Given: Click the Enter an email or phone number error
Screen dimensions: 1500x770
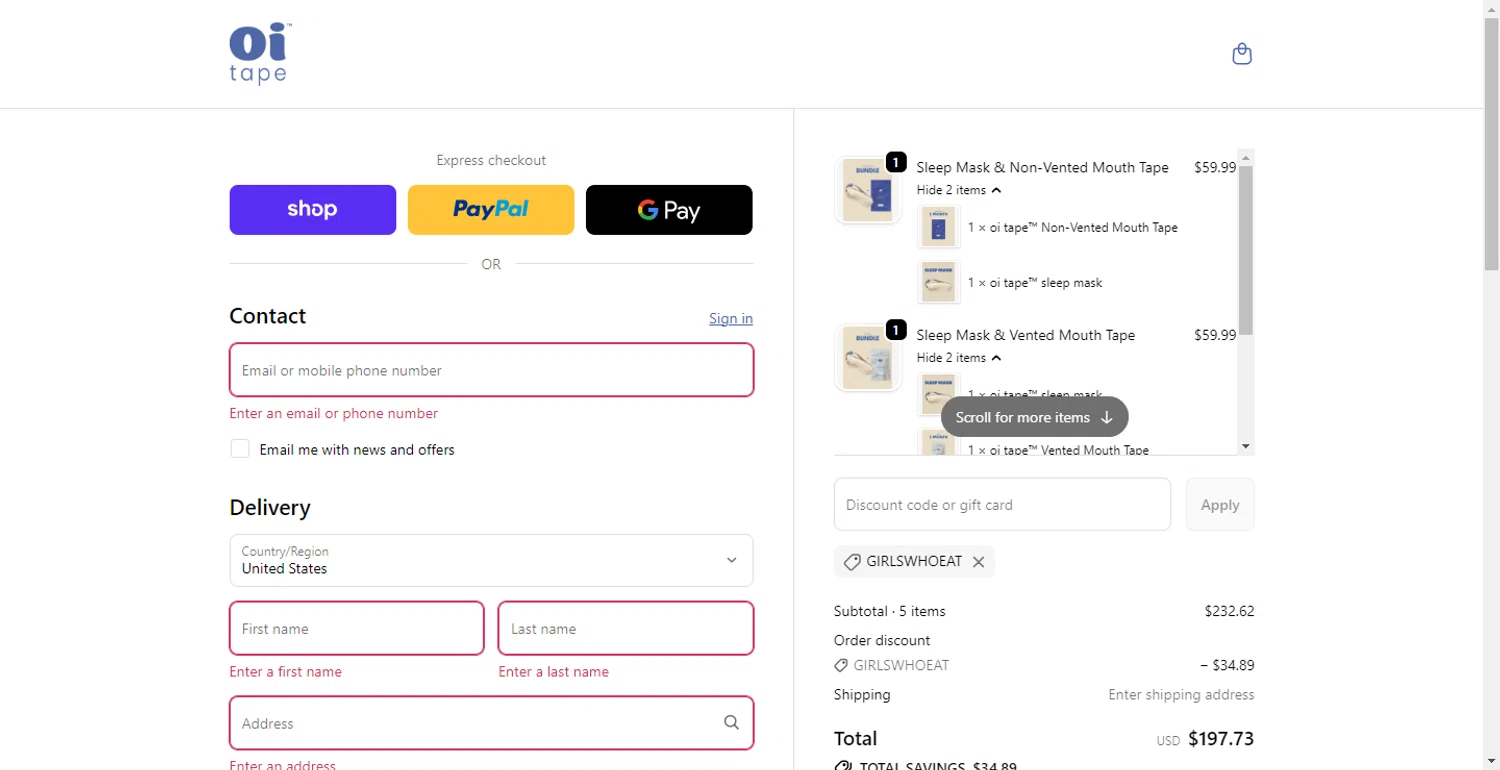Looking at the screenshot, I should [x=333, y=413].
